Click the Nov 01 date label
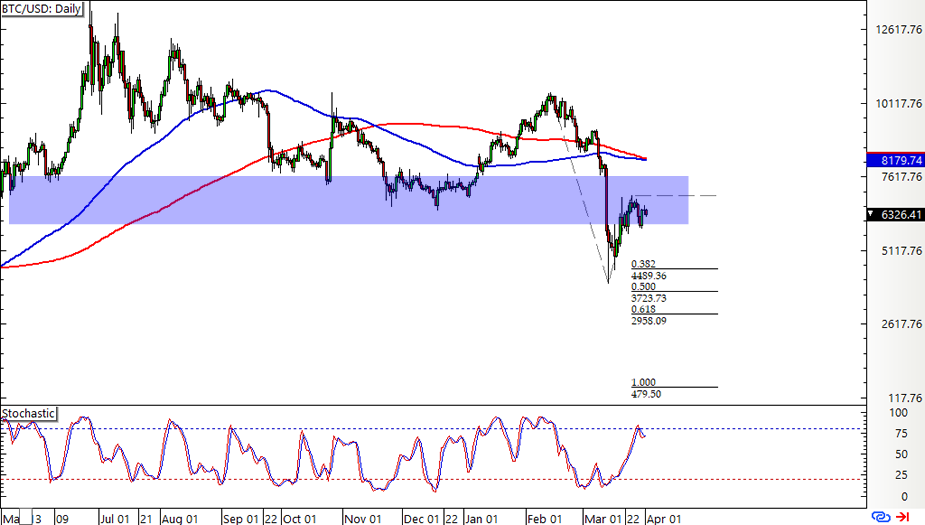 (363, 519)
